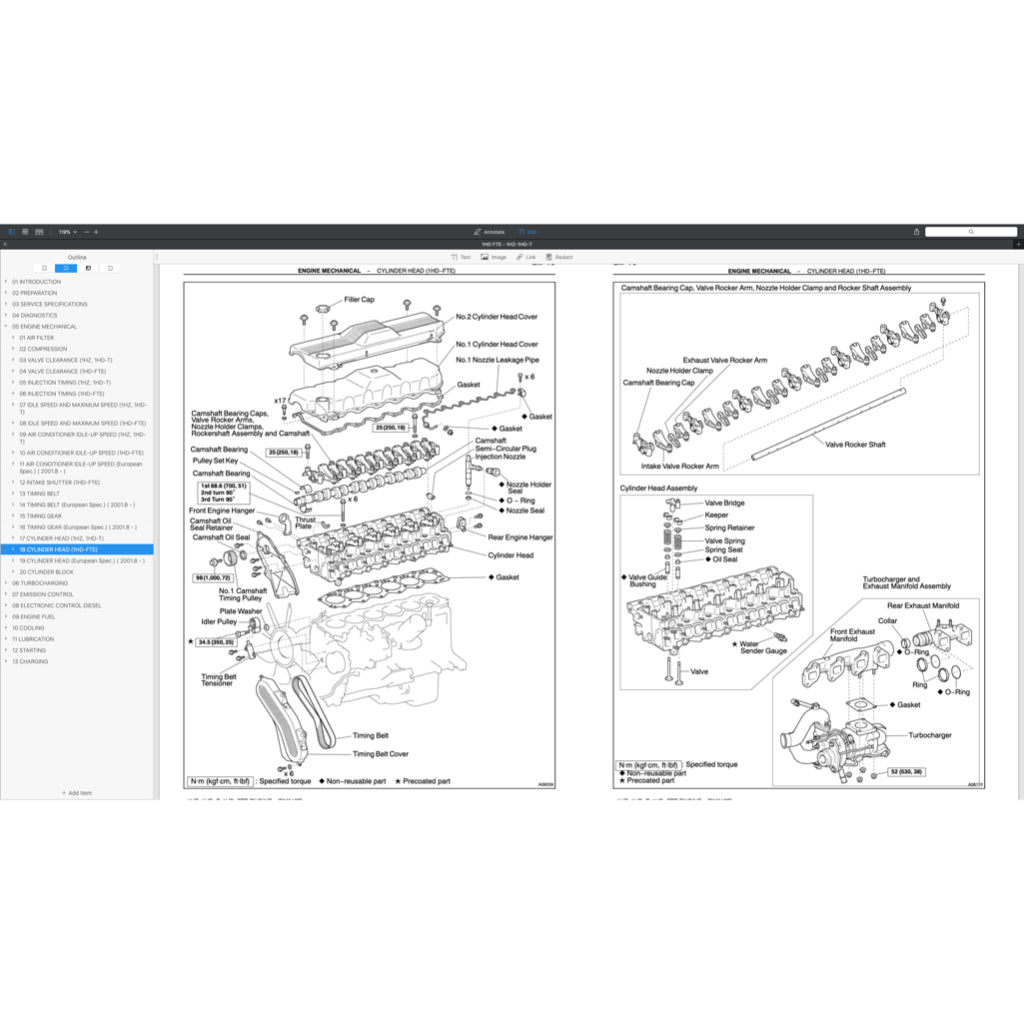Select the Text edit tool
Viewport: 1024px width, 1024px height.
coord(460,257)
